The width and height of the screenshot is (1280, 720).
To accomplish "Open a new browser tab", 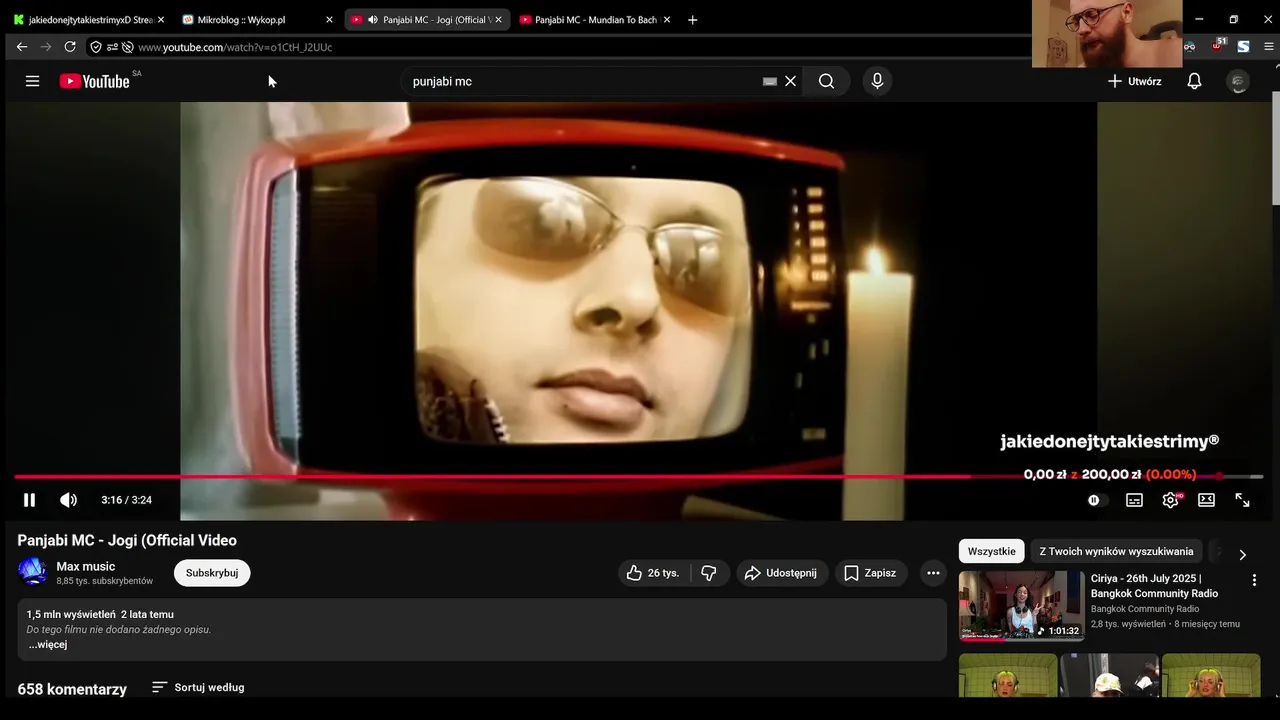I will [x=692, y=19].
